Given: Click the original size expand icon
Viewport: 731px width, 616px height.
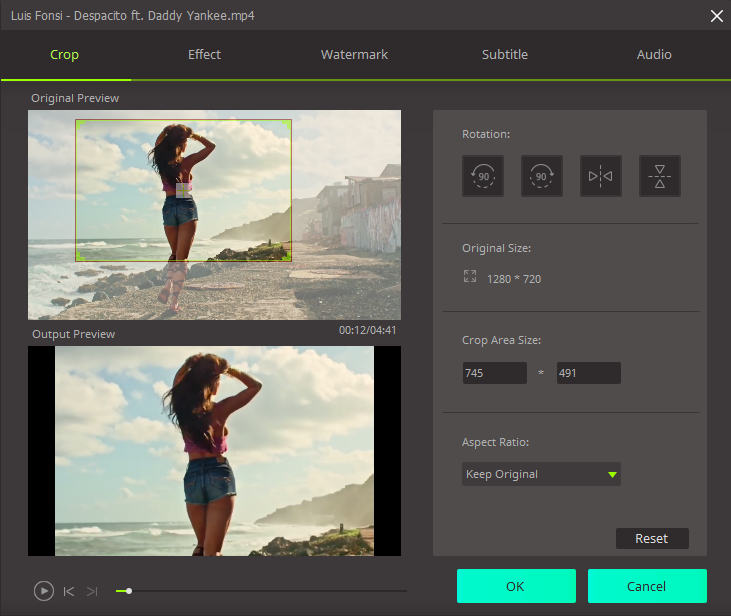Looking at the screenshot, I should tap(470, 277).
